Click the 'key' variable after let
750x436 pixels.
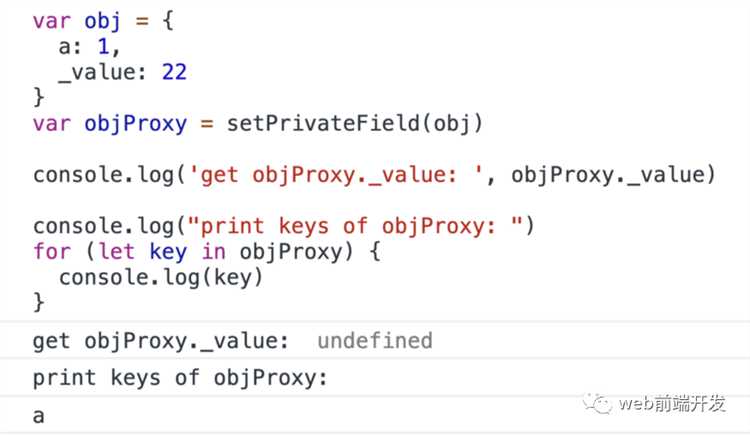coord(168,252)
